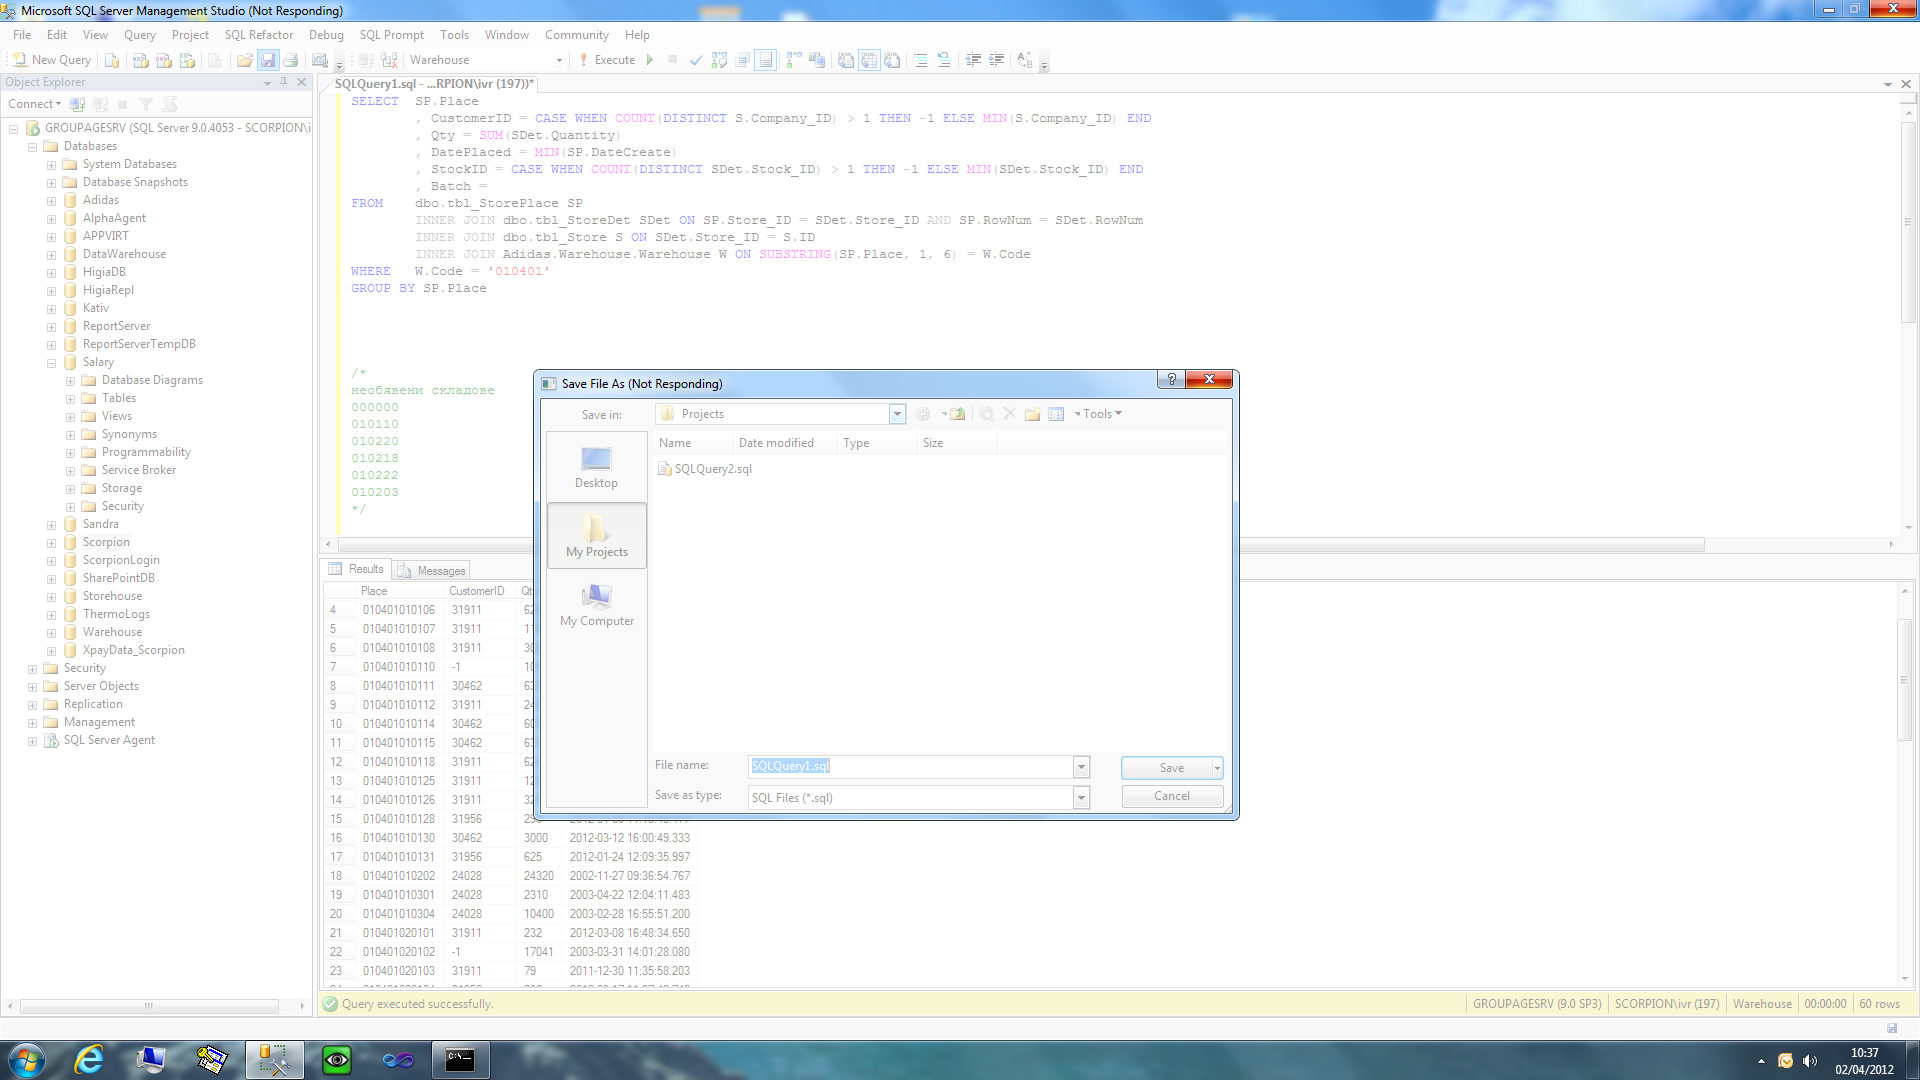Toggle the Results to Grid icon
The image size is (1920, 1080).
pos(869,60)
